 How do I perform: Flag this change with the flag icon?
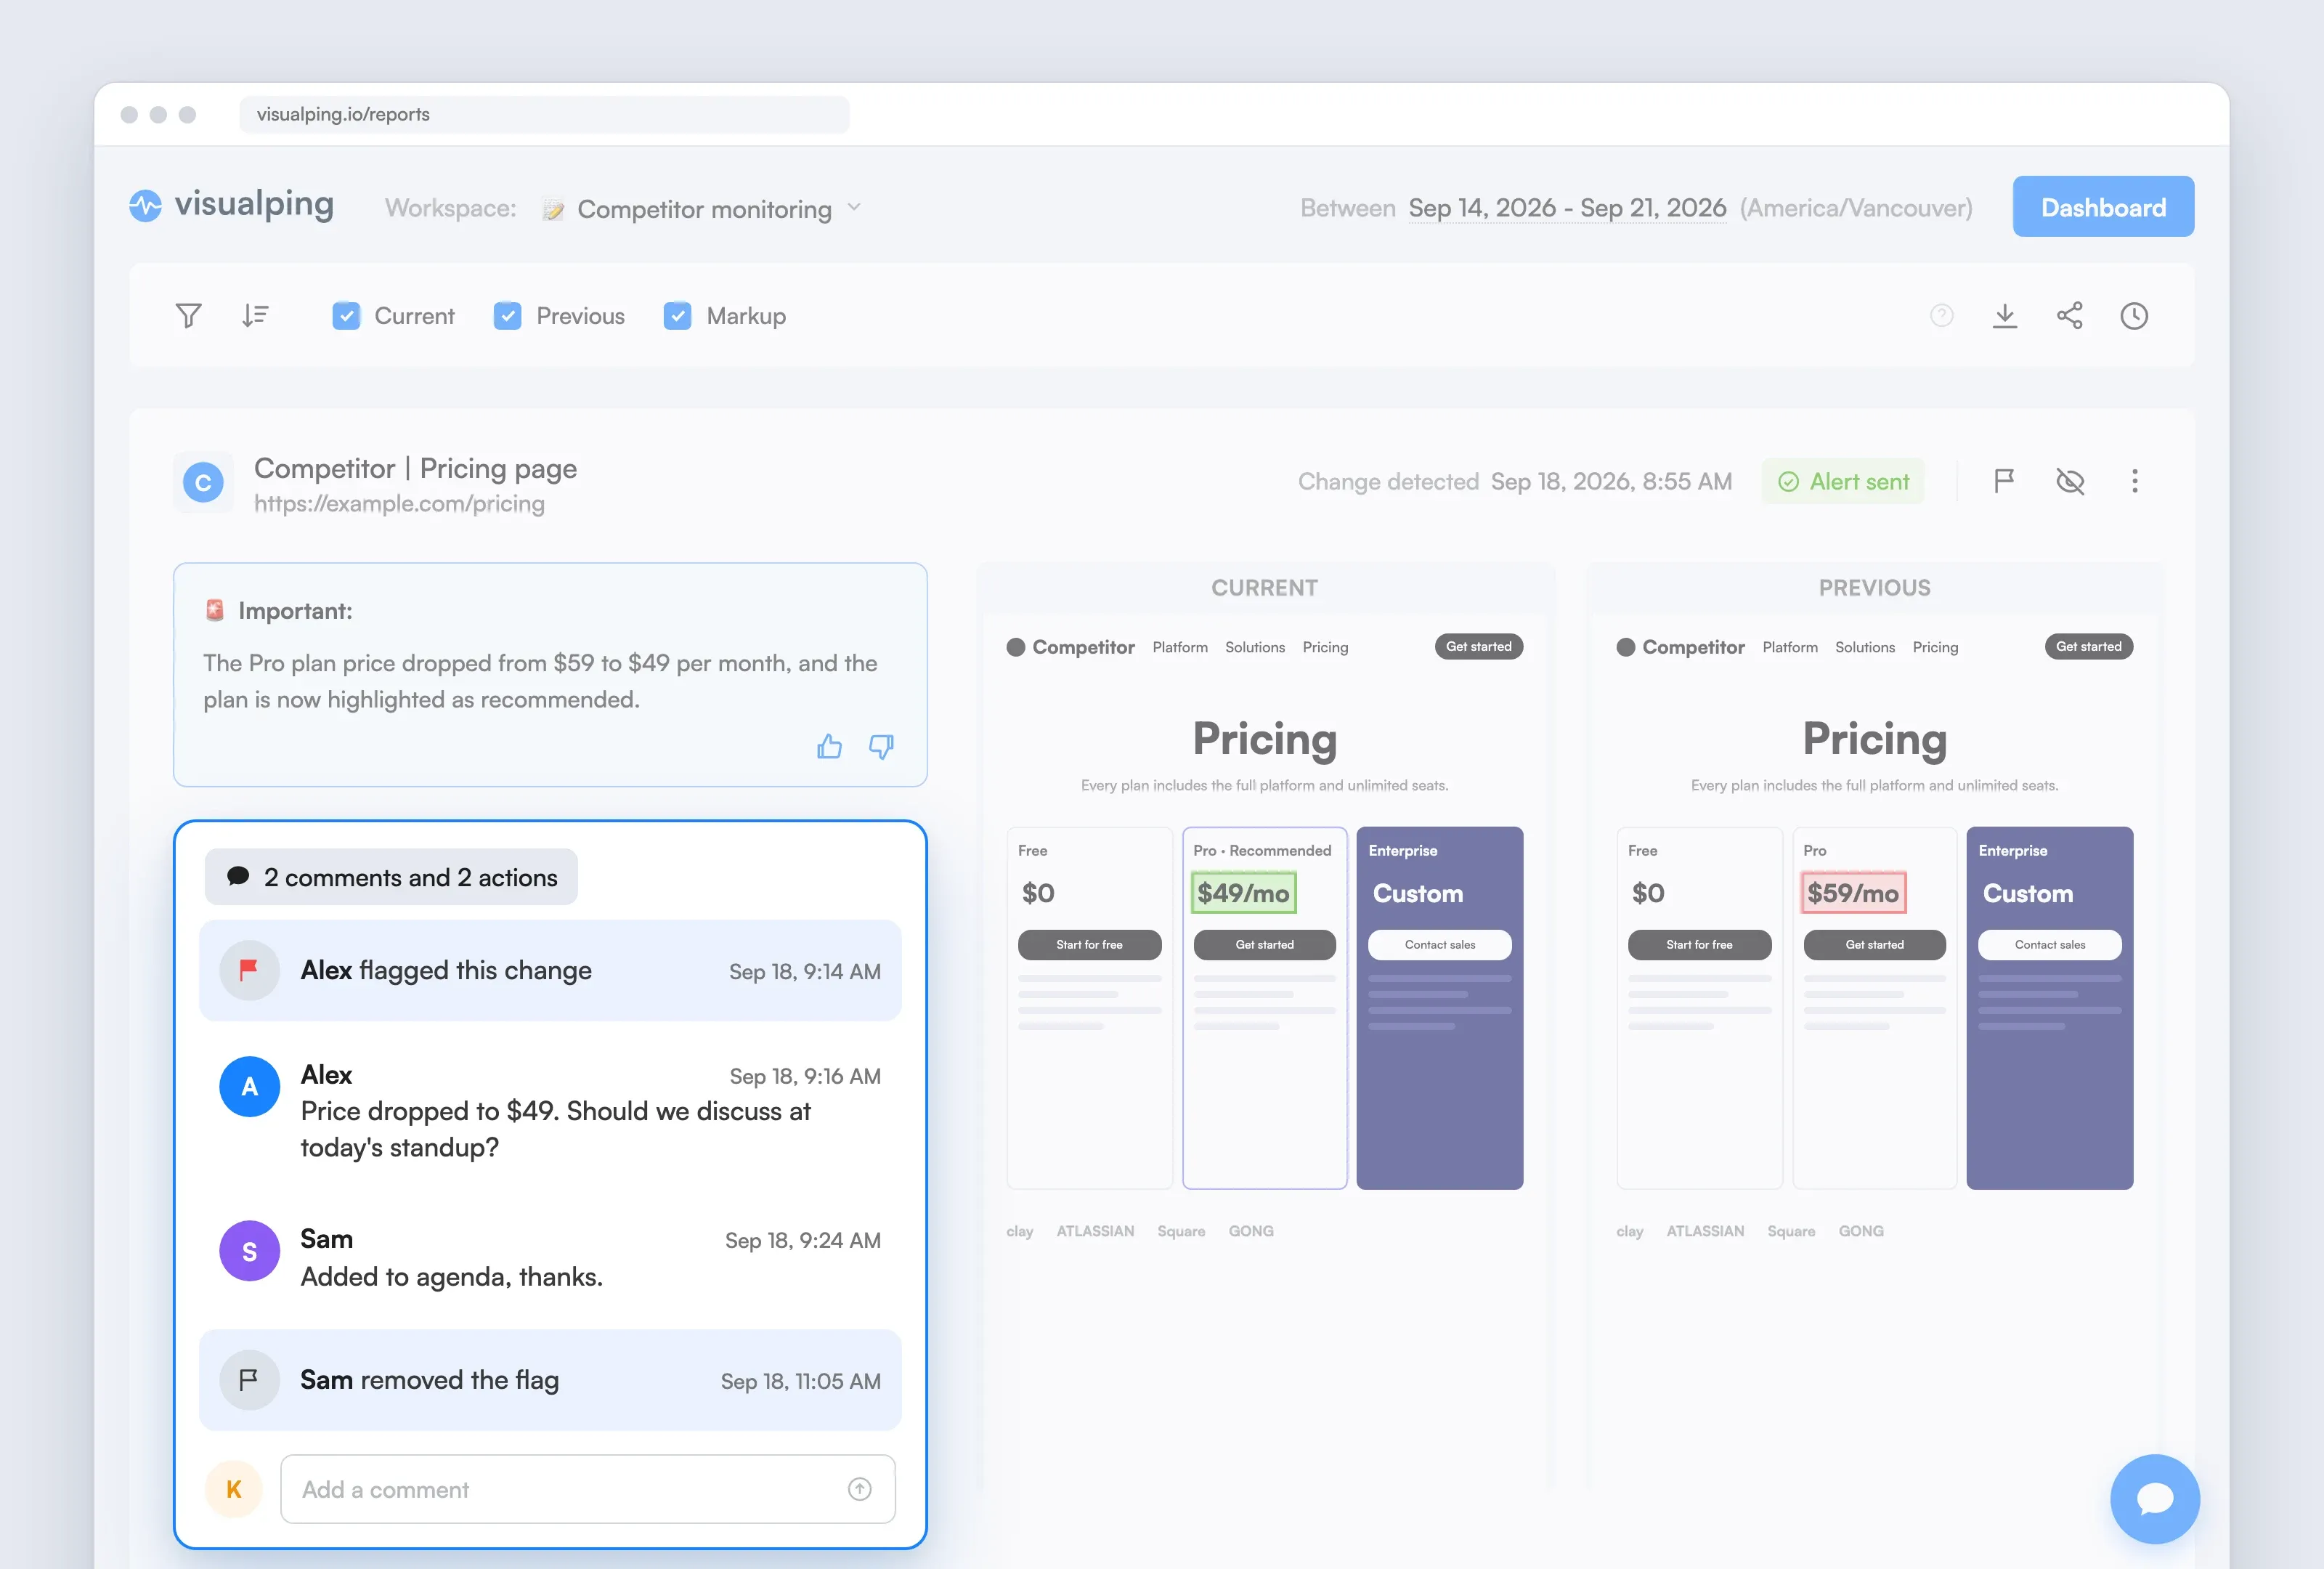point(2003,481)
